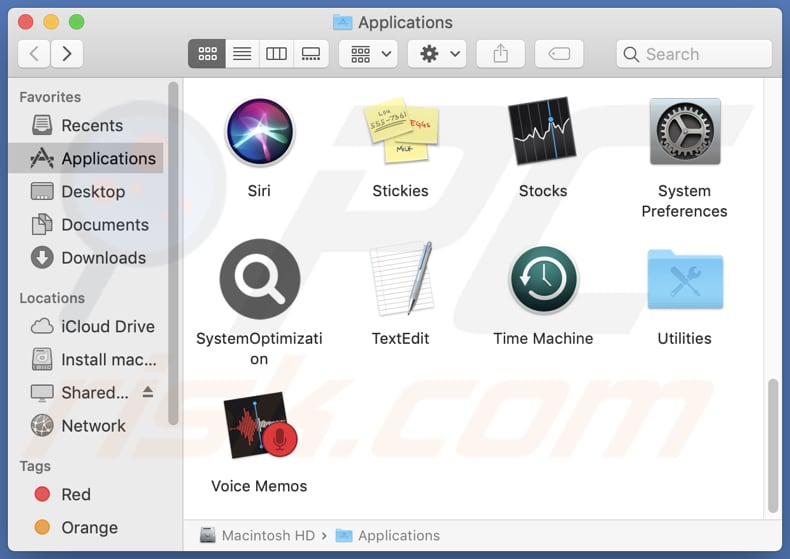
Task: Click the Tags section header
Action: click(35, 466)
